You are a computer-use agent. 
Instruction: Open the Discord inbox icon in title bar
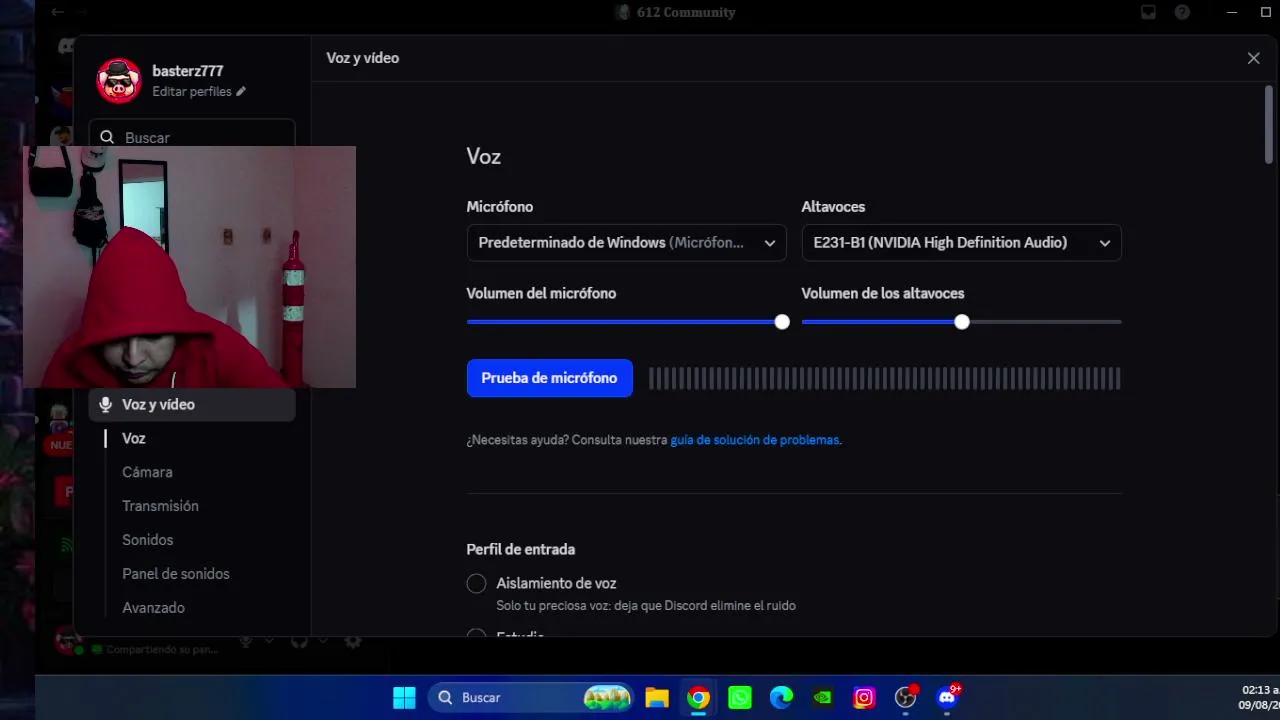[1148, 12]
